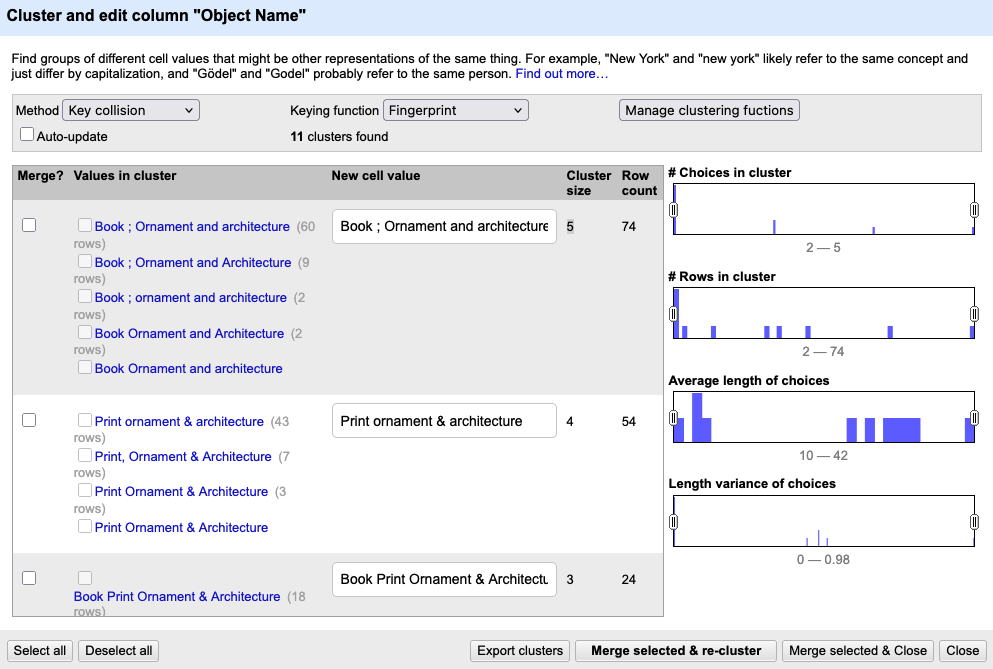
Task: Click the Export clusters button
Action: [x=520, y=651]
